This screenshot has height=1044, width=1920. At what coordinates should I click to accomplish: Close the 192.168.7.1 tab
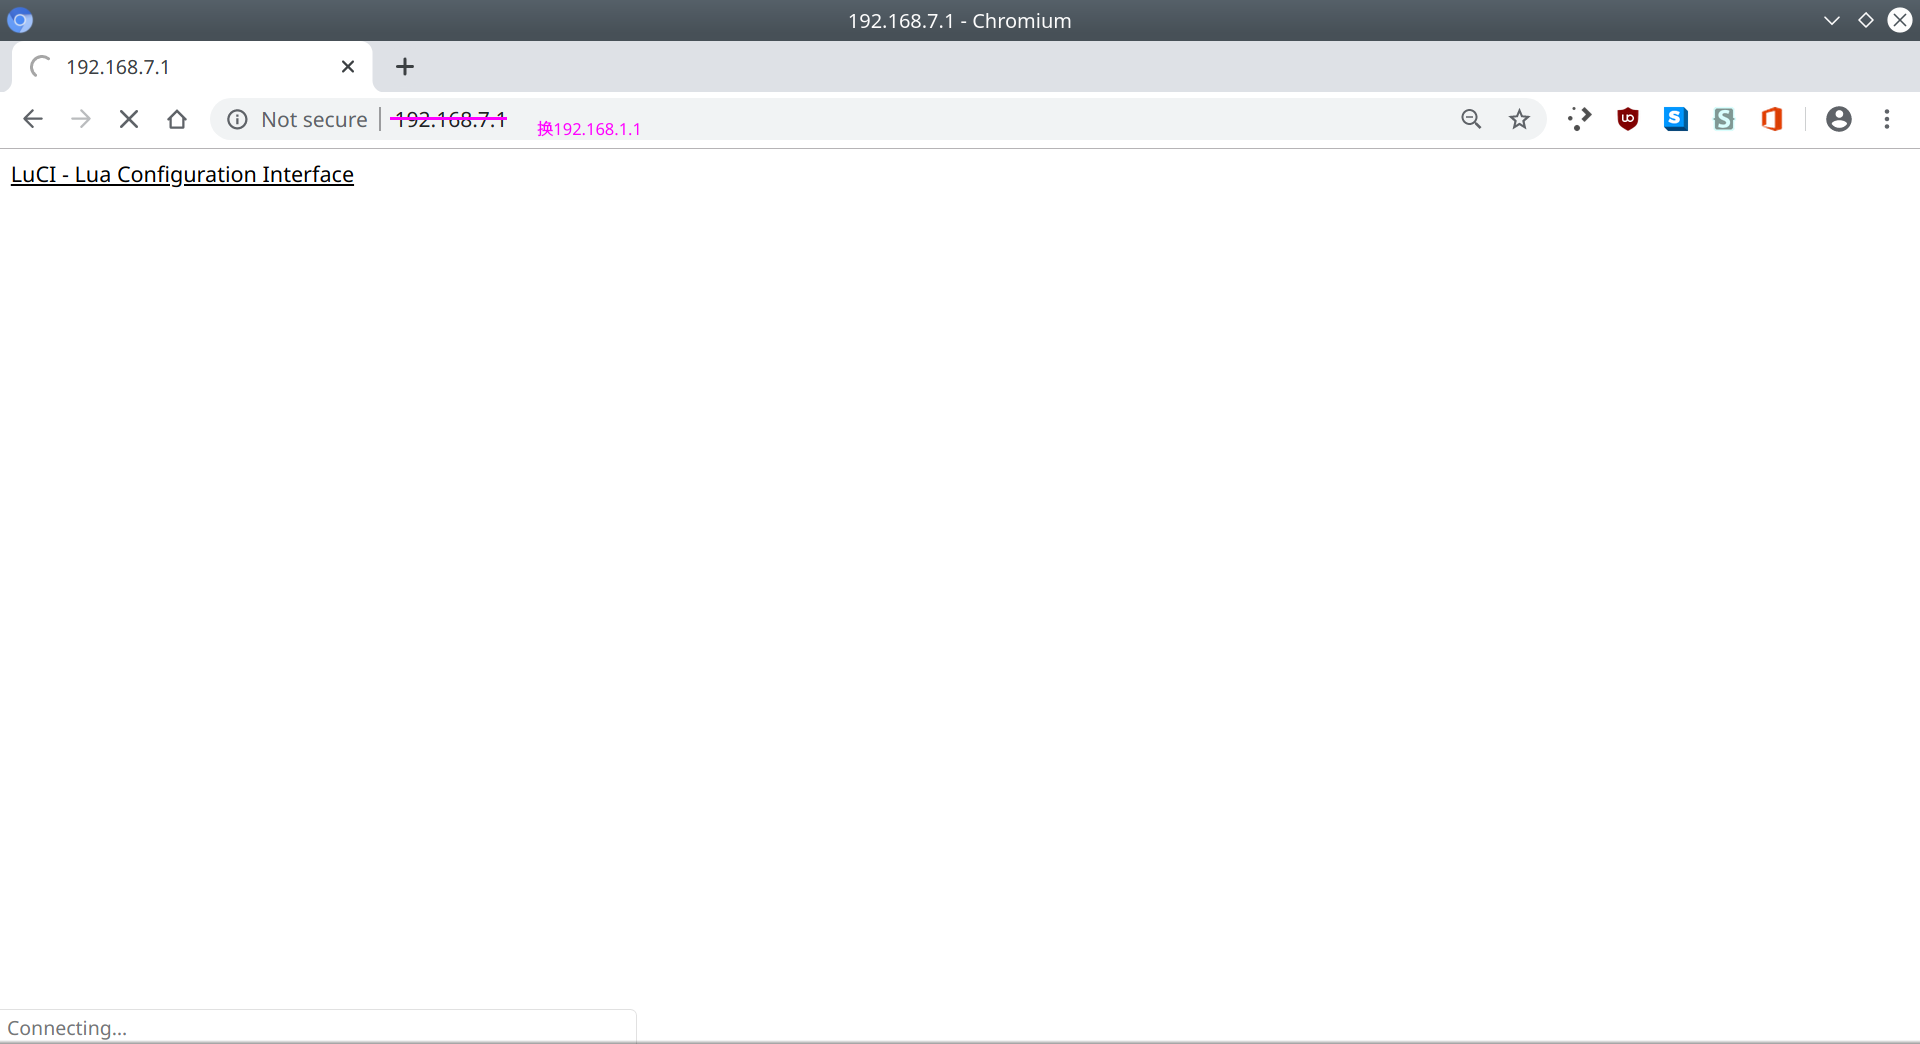(348, 67)
